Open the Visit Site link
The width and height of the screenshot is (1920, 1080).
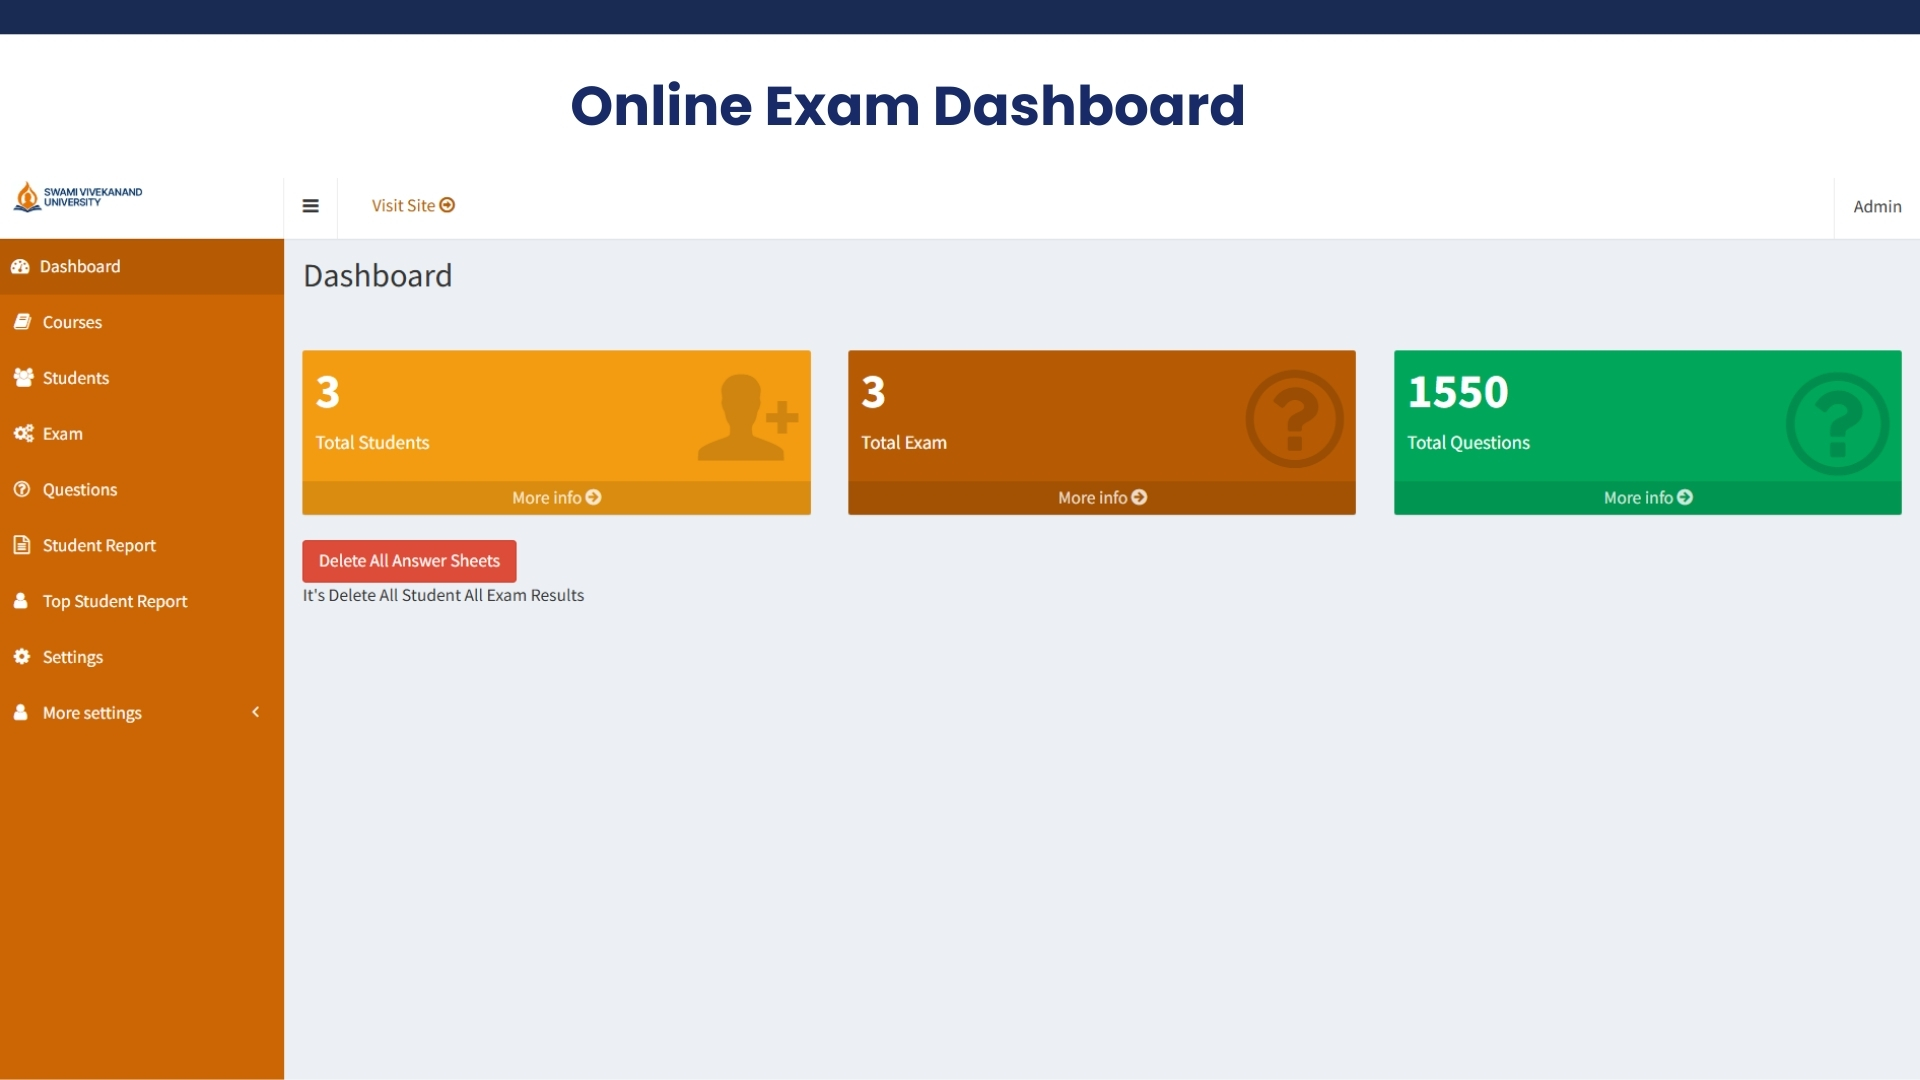(412, 205)
